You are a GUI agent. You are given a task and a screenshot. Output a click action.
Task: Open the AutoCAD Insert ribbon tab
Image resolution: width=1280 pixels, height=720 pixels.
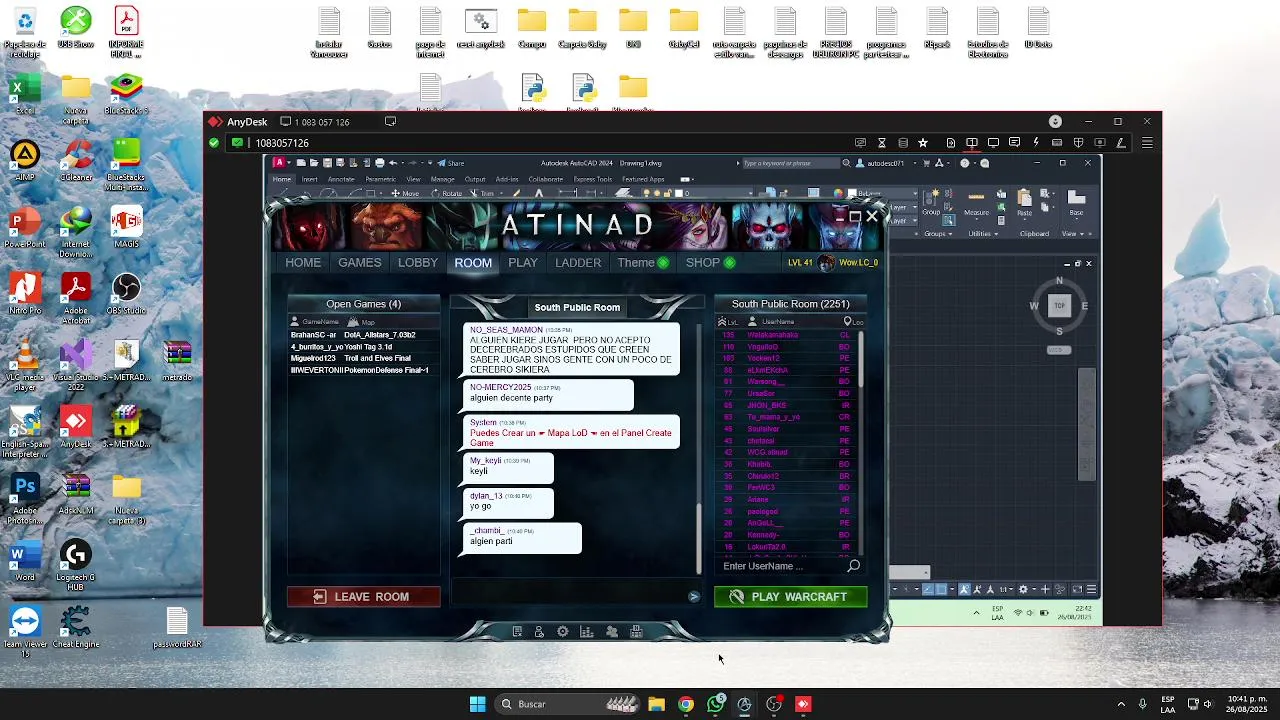tap(310, 180)
